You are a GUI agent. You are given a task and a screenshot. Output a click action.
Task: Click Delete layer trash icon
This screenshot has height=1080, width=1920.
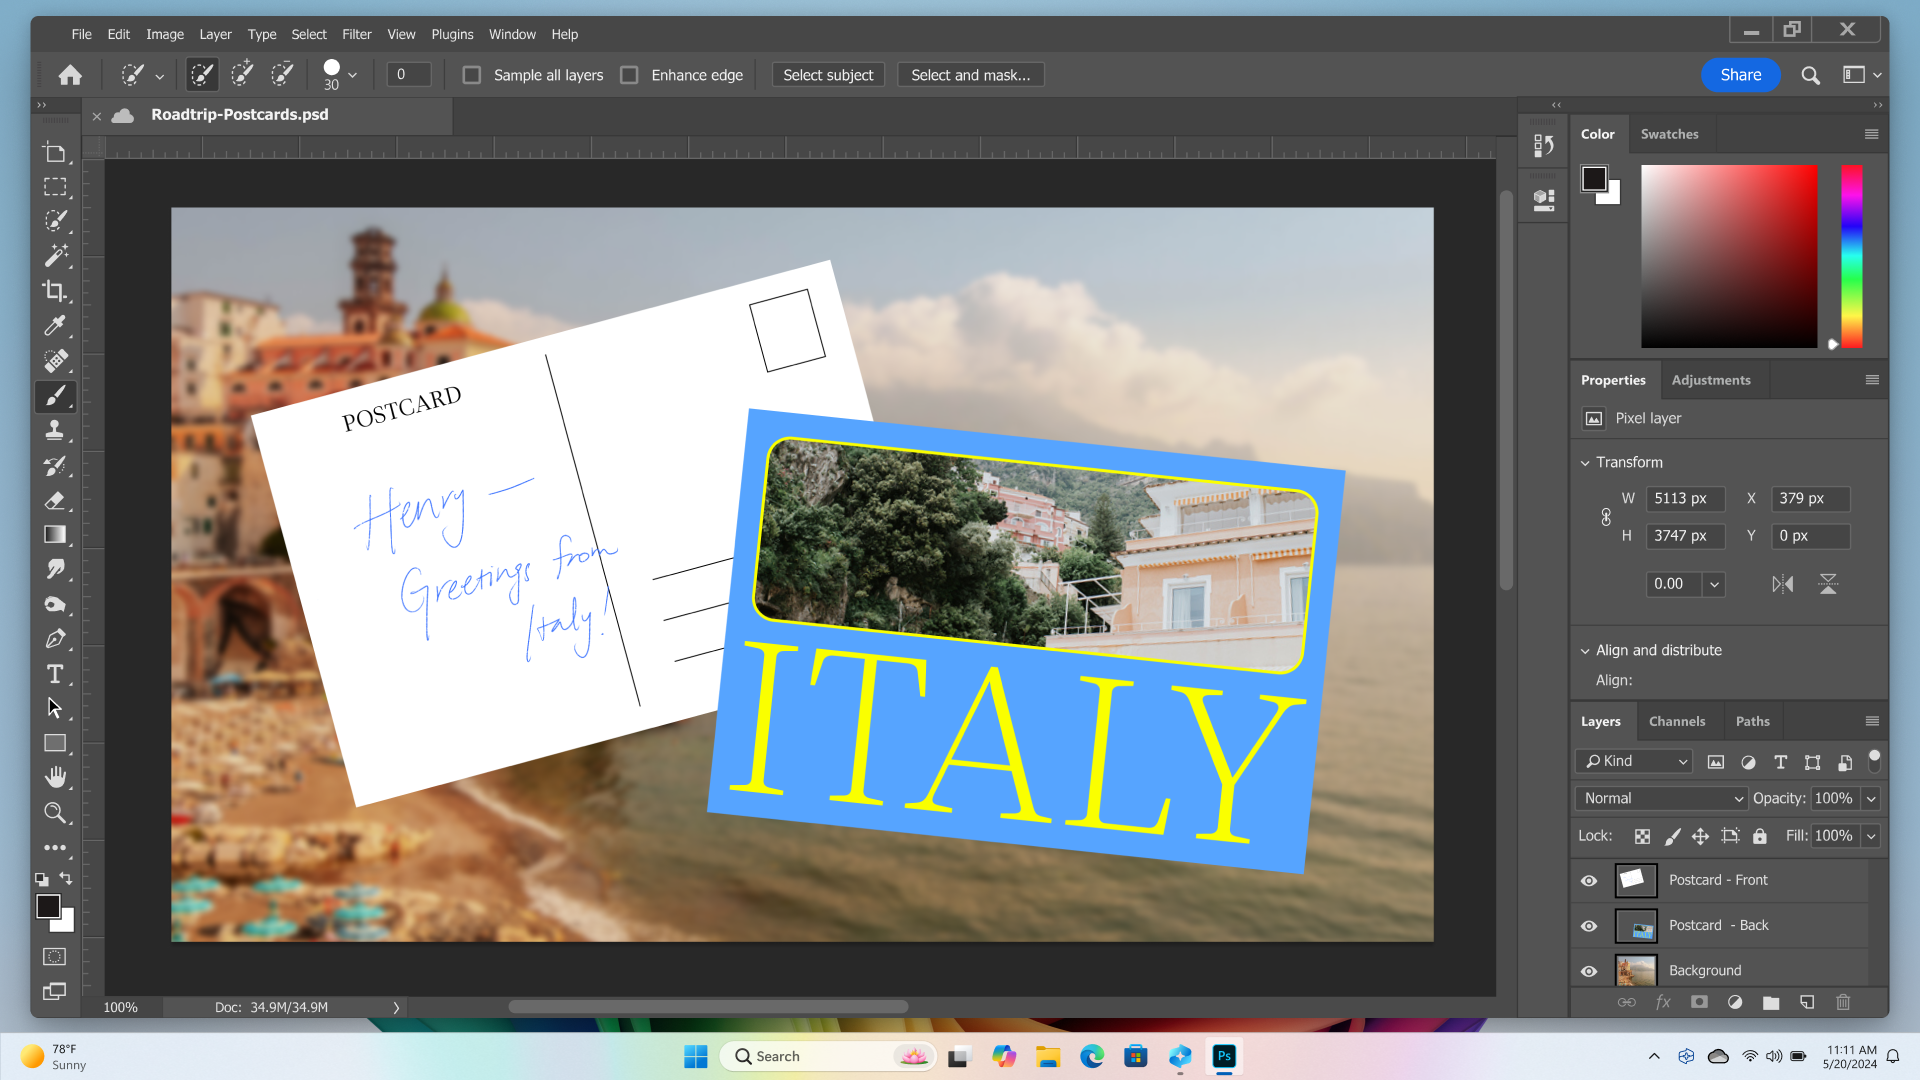coord(1843,1002)
